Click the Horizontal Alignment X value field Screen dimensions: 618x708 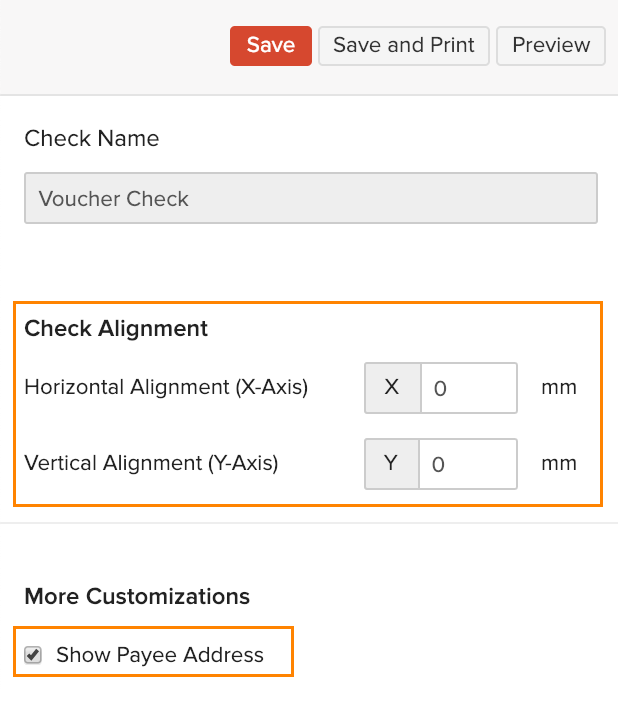(x=468, y=388)
